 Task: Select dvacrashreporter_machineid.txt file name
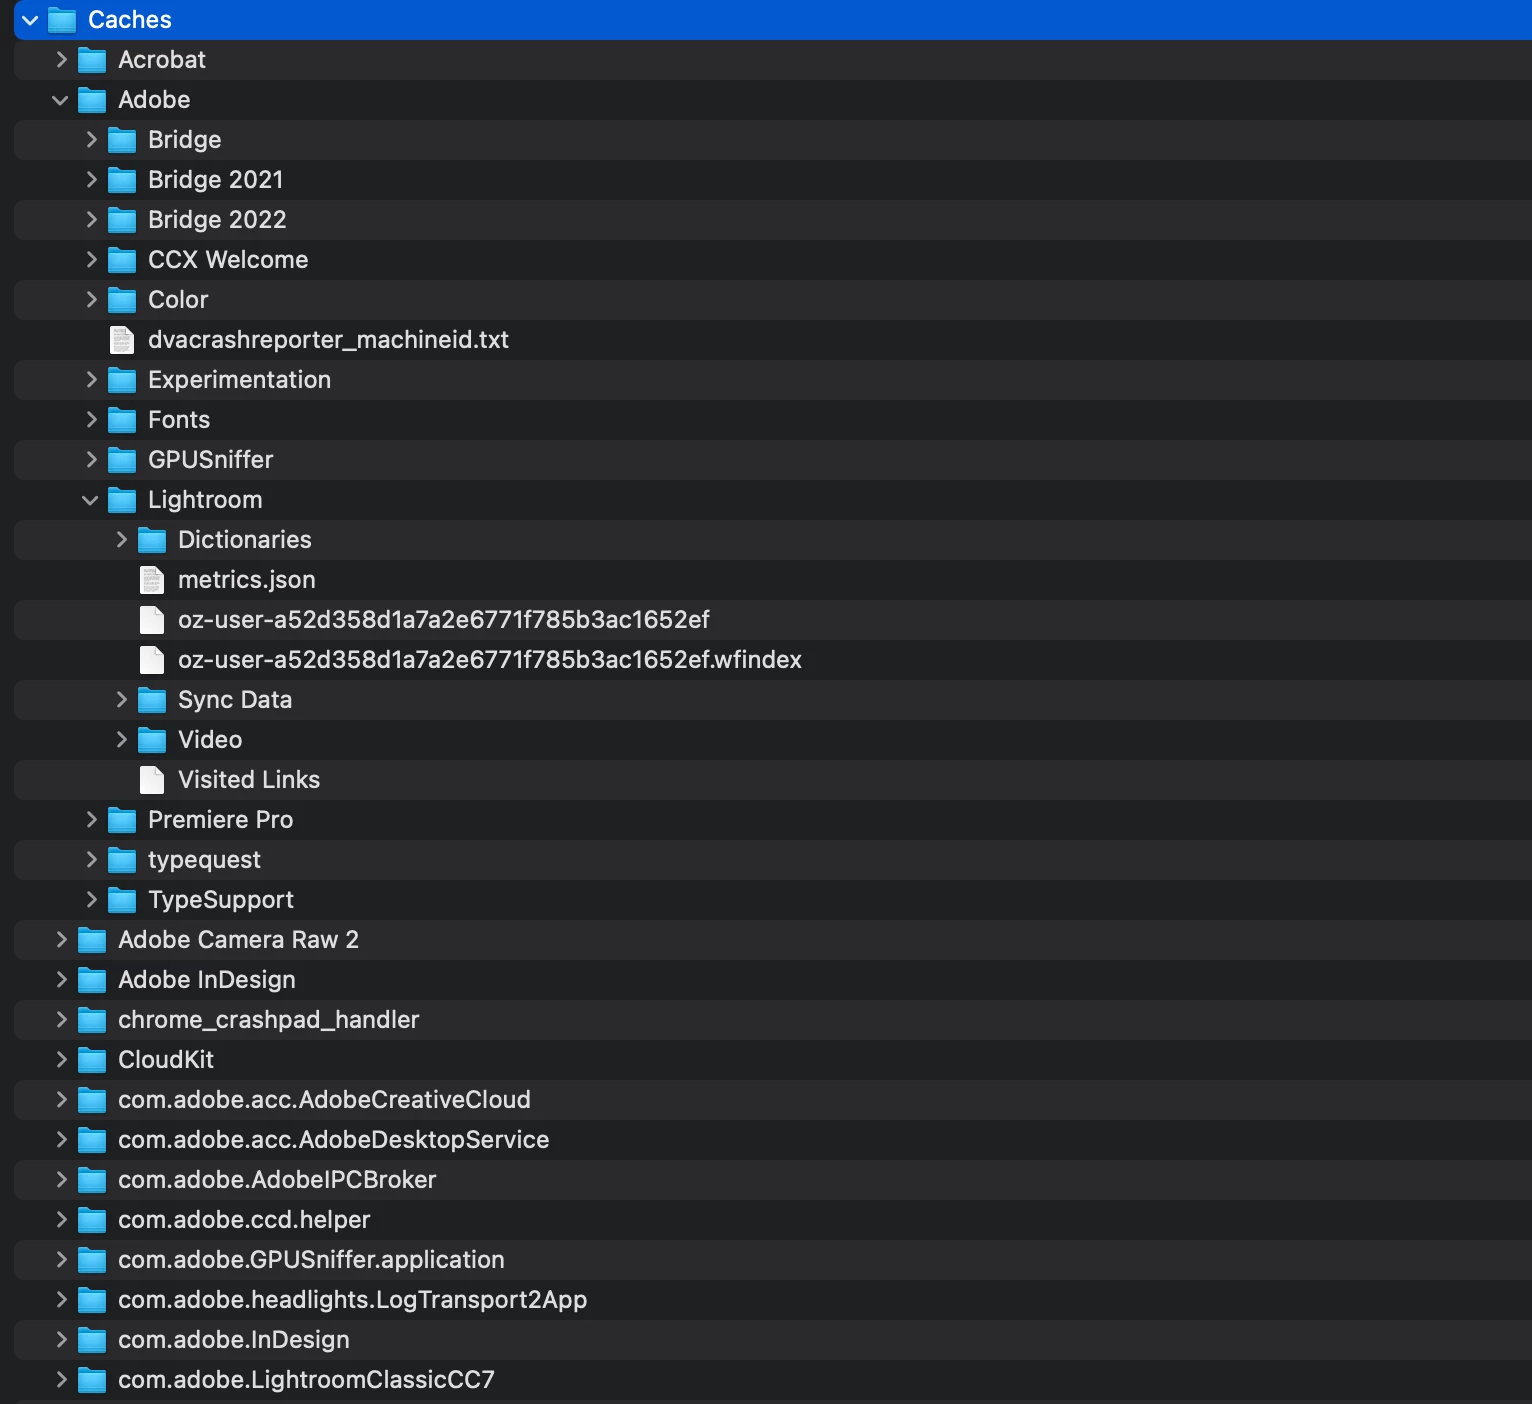[x=328, y=340]
